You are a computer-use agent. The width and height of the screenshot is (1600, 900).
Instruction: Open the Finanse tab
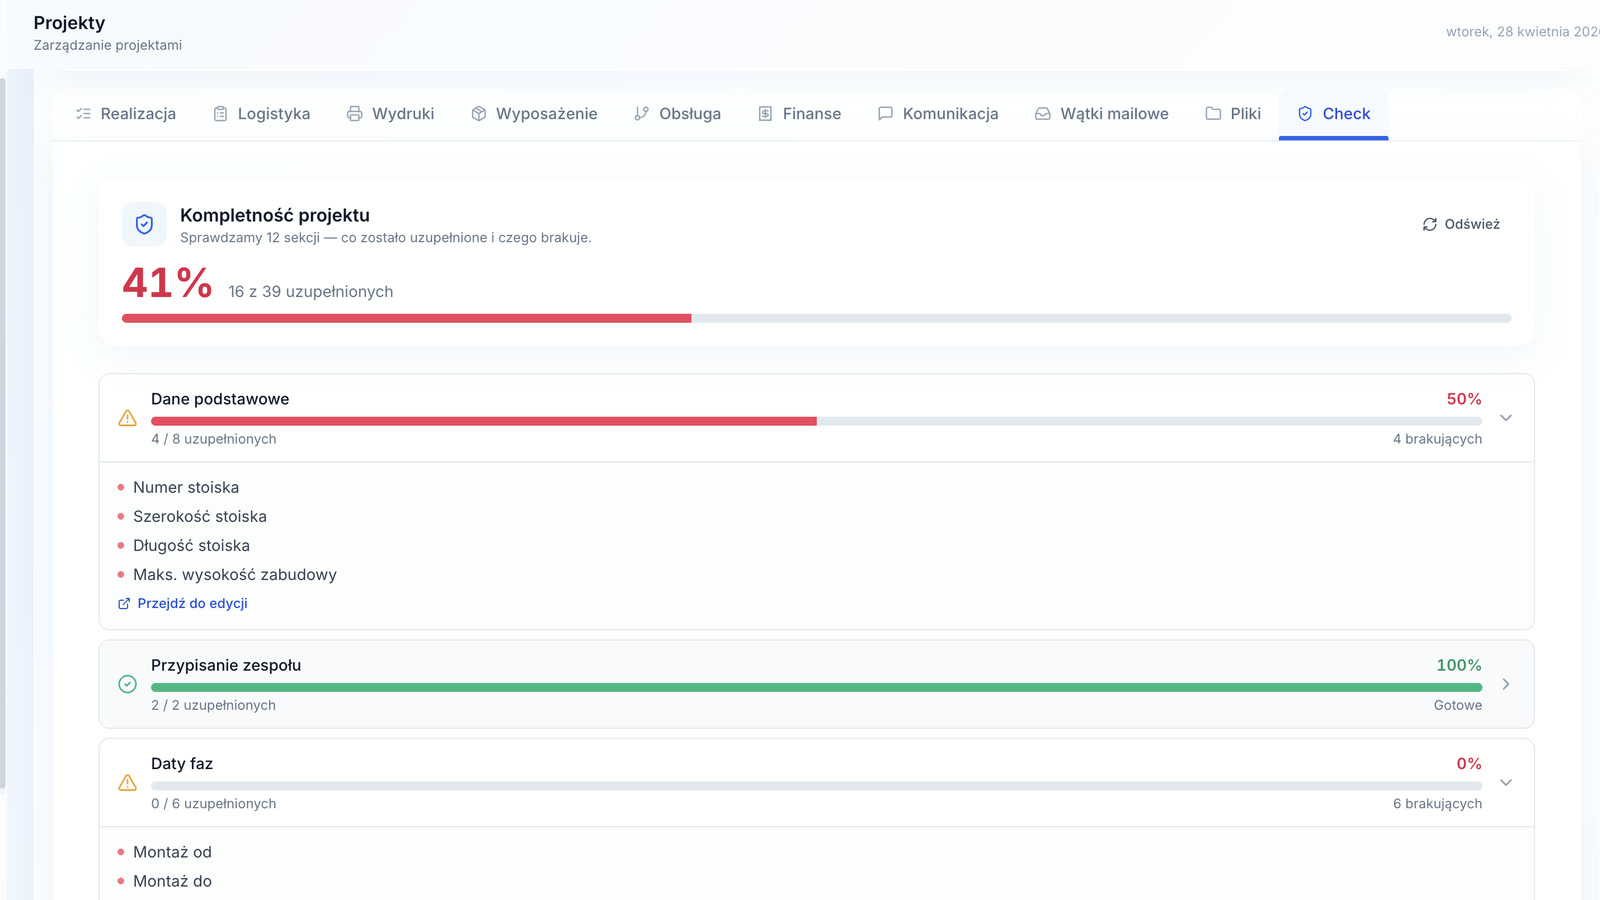click(799, 114)
